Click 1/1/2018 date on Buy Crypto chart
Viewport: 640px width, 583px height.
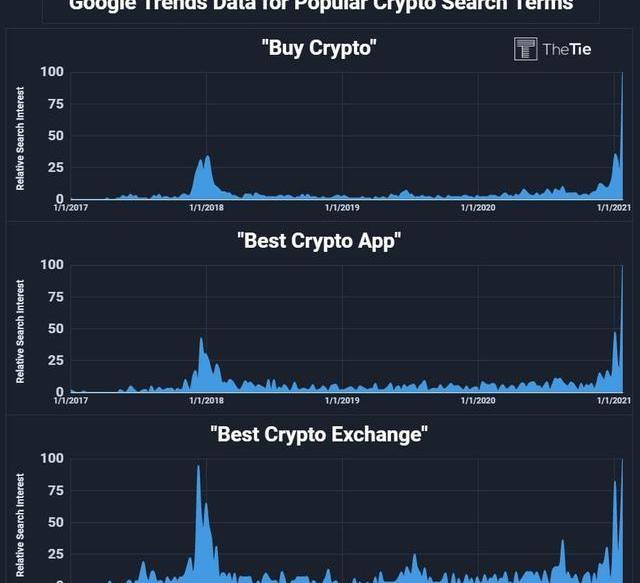click(x=207, y=208)
